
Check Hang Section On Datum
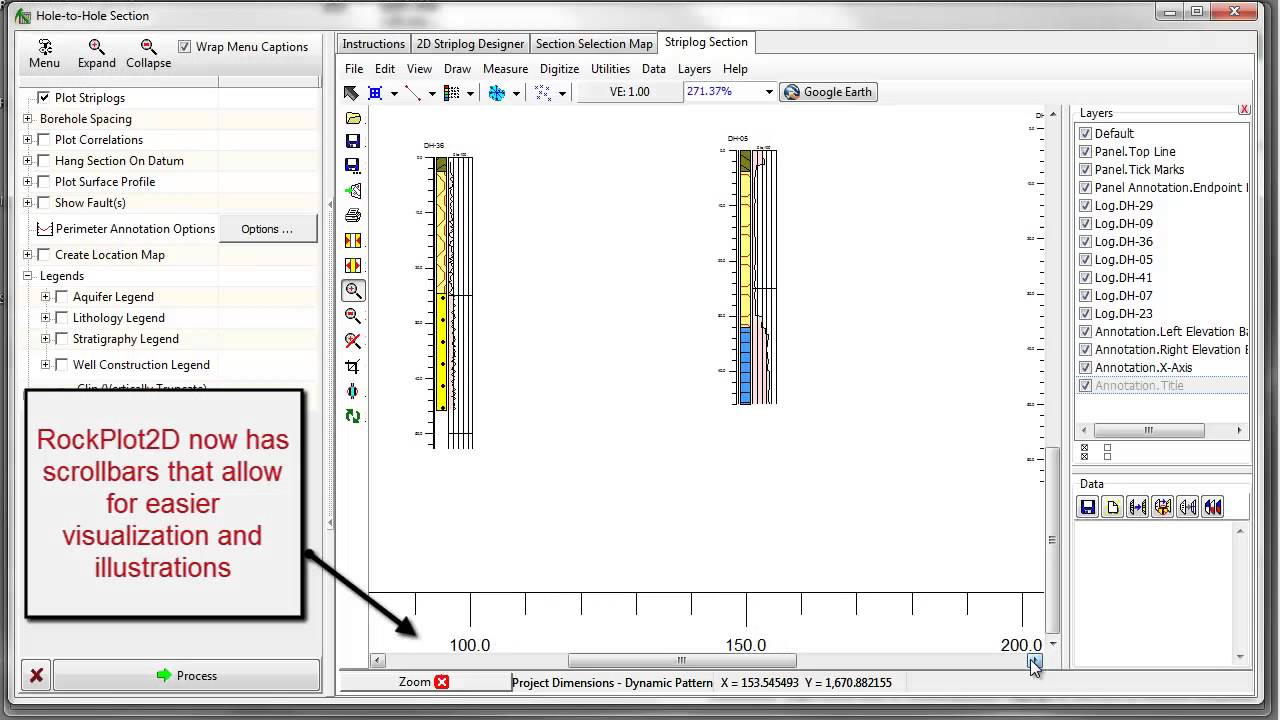tap(44, 161)
